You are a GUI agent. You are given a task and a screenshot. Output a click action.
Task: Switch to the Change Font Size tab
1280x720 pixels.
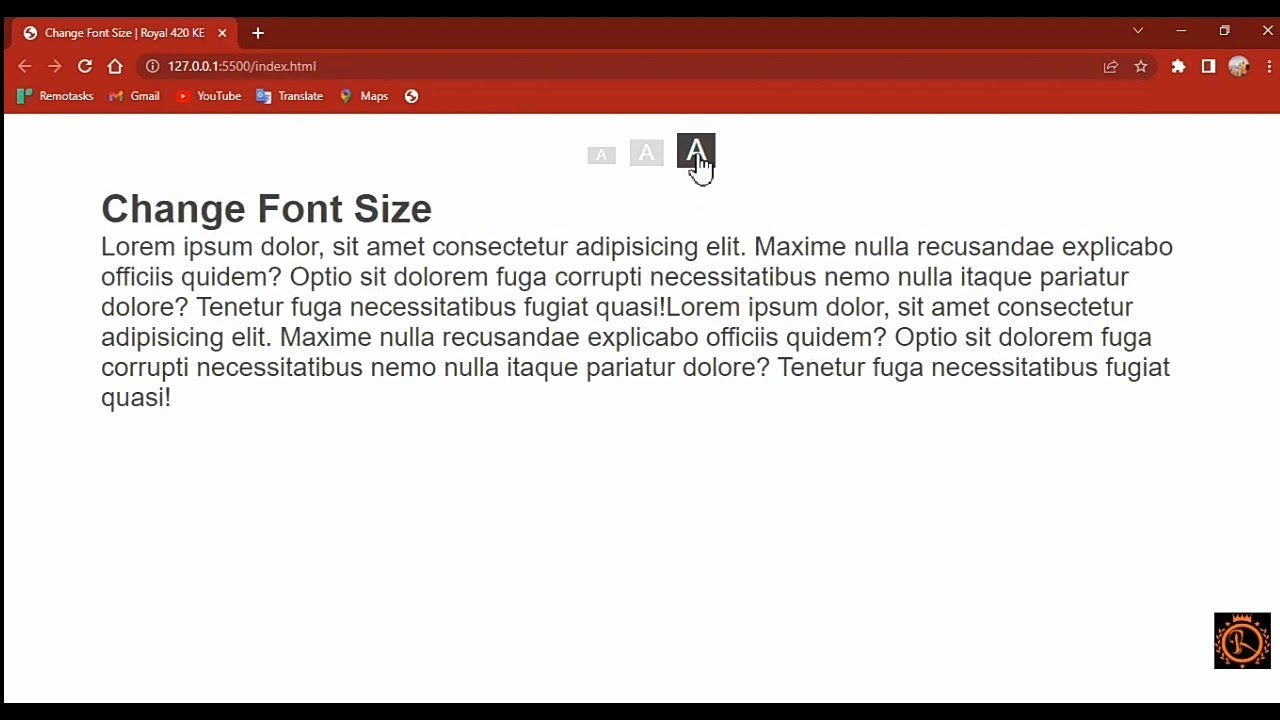[x=125, y=33]
